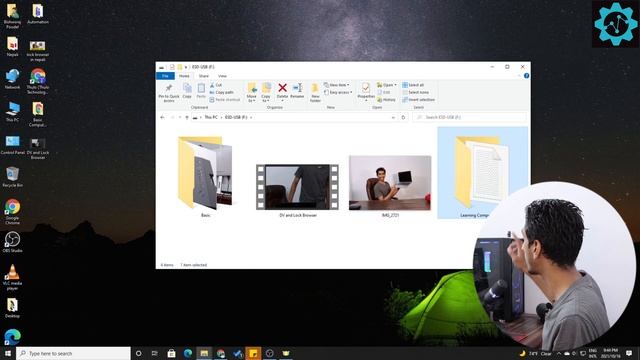The image size is (640, 360).
Task: Expand the ribbon Open dropdown
Action: tap(387, 85)
